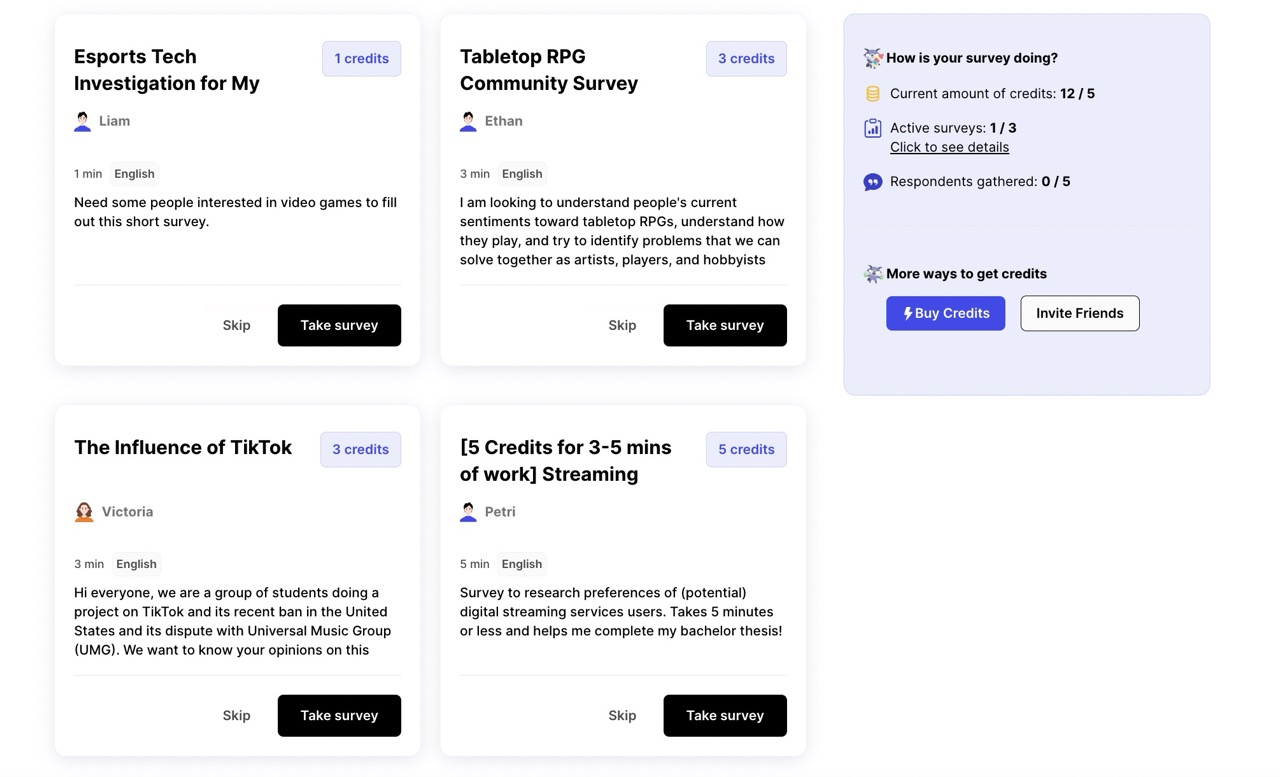Click the respondents speech bubble icon
The height and width of the screenshot is (777, 1280).
pos(873,182)
